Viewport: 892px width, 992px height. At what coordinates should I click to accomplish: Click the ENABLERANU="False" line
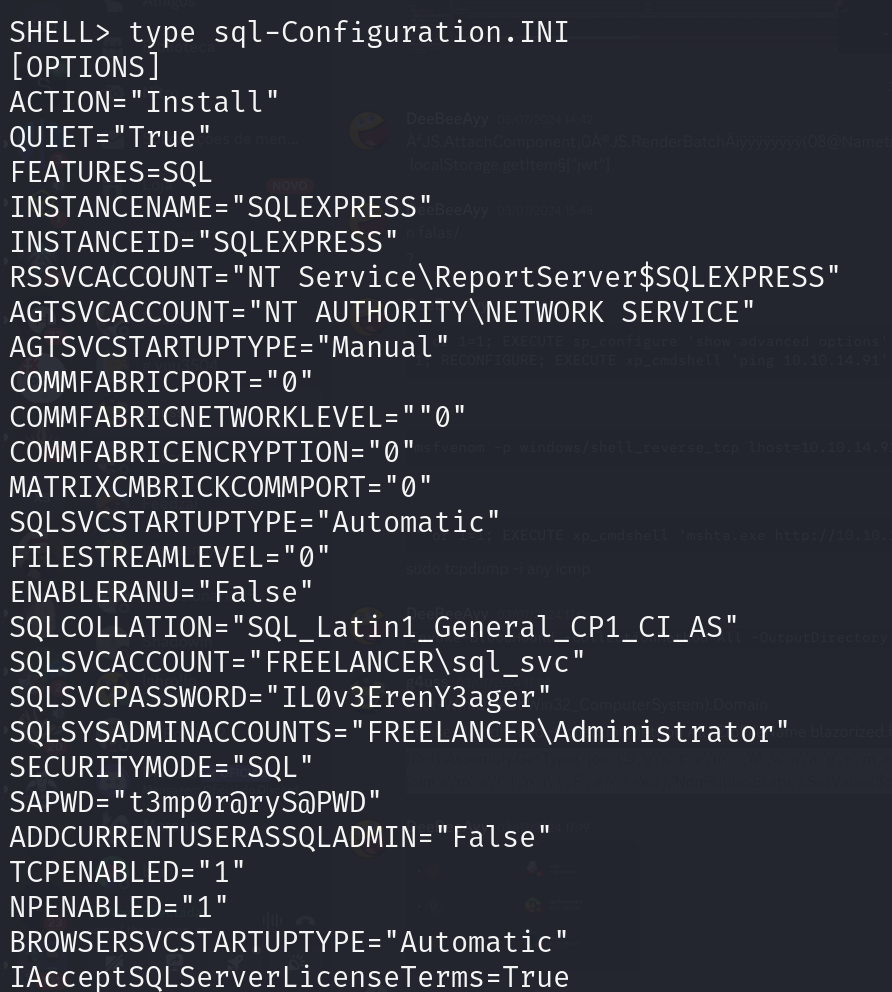point(161,592)
